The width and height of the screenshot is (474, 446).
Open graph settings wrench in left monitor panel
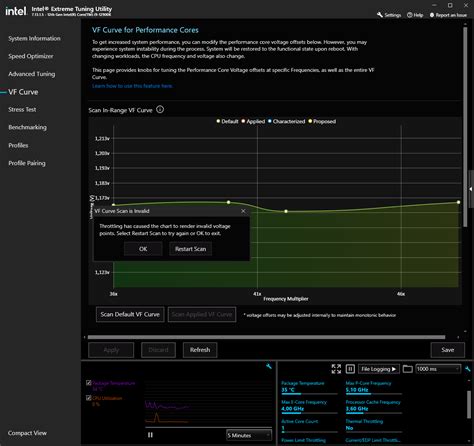point(269,366)
